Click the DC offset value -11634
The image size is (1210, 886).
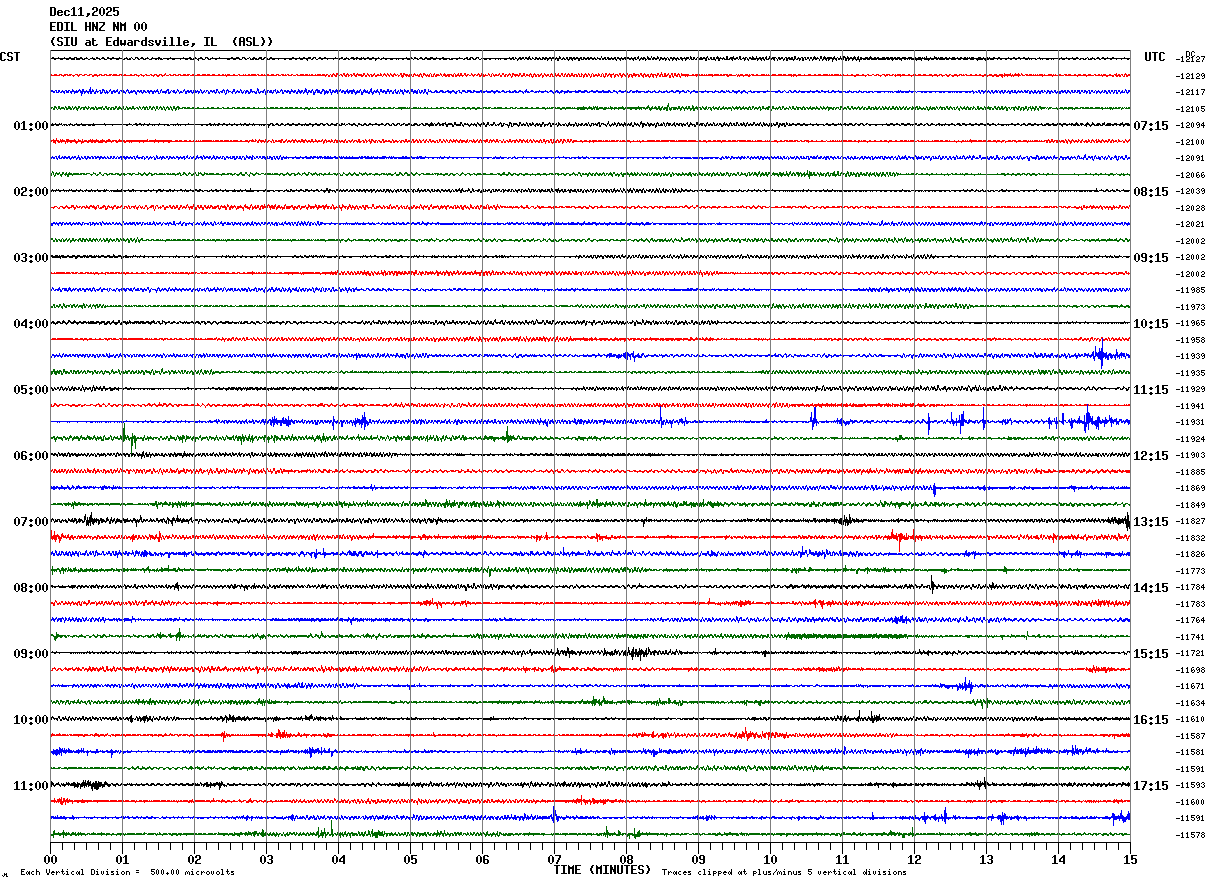[x=1190, y=703]
